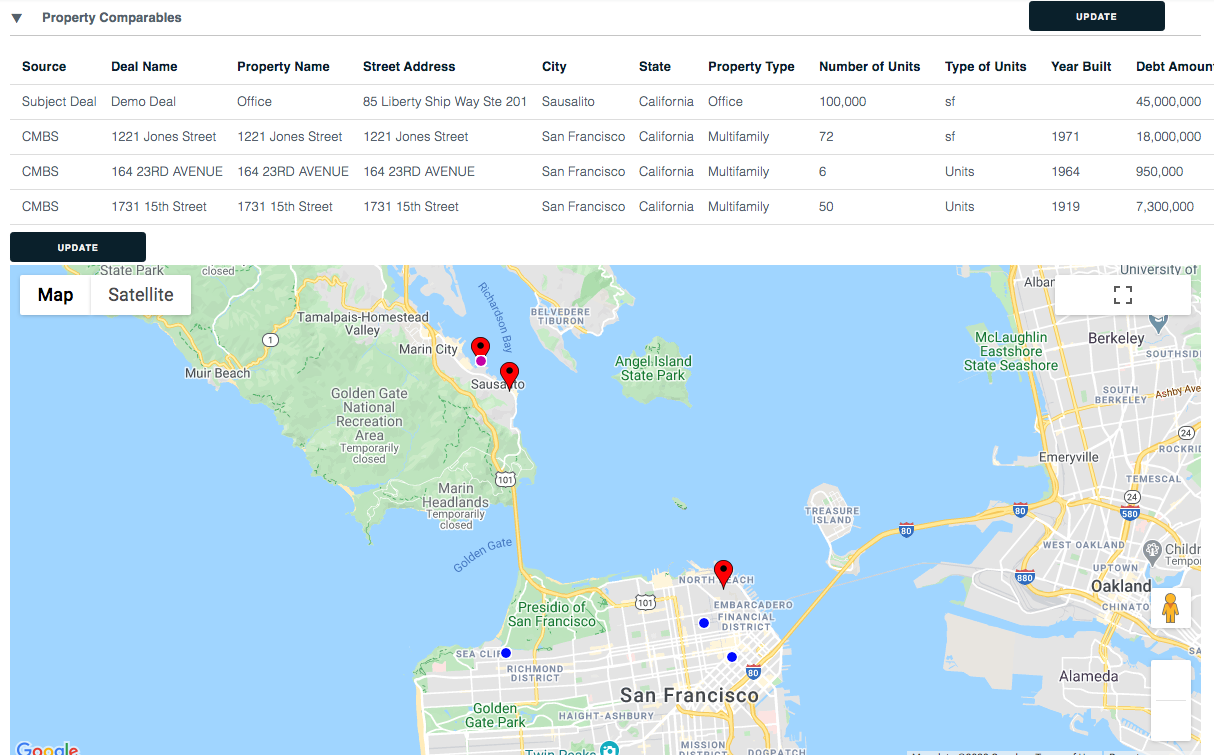1214x755 pixels.
Task: Click the Angel Island State Park map label
Action: pyautogui.click(x=654, y=368)
